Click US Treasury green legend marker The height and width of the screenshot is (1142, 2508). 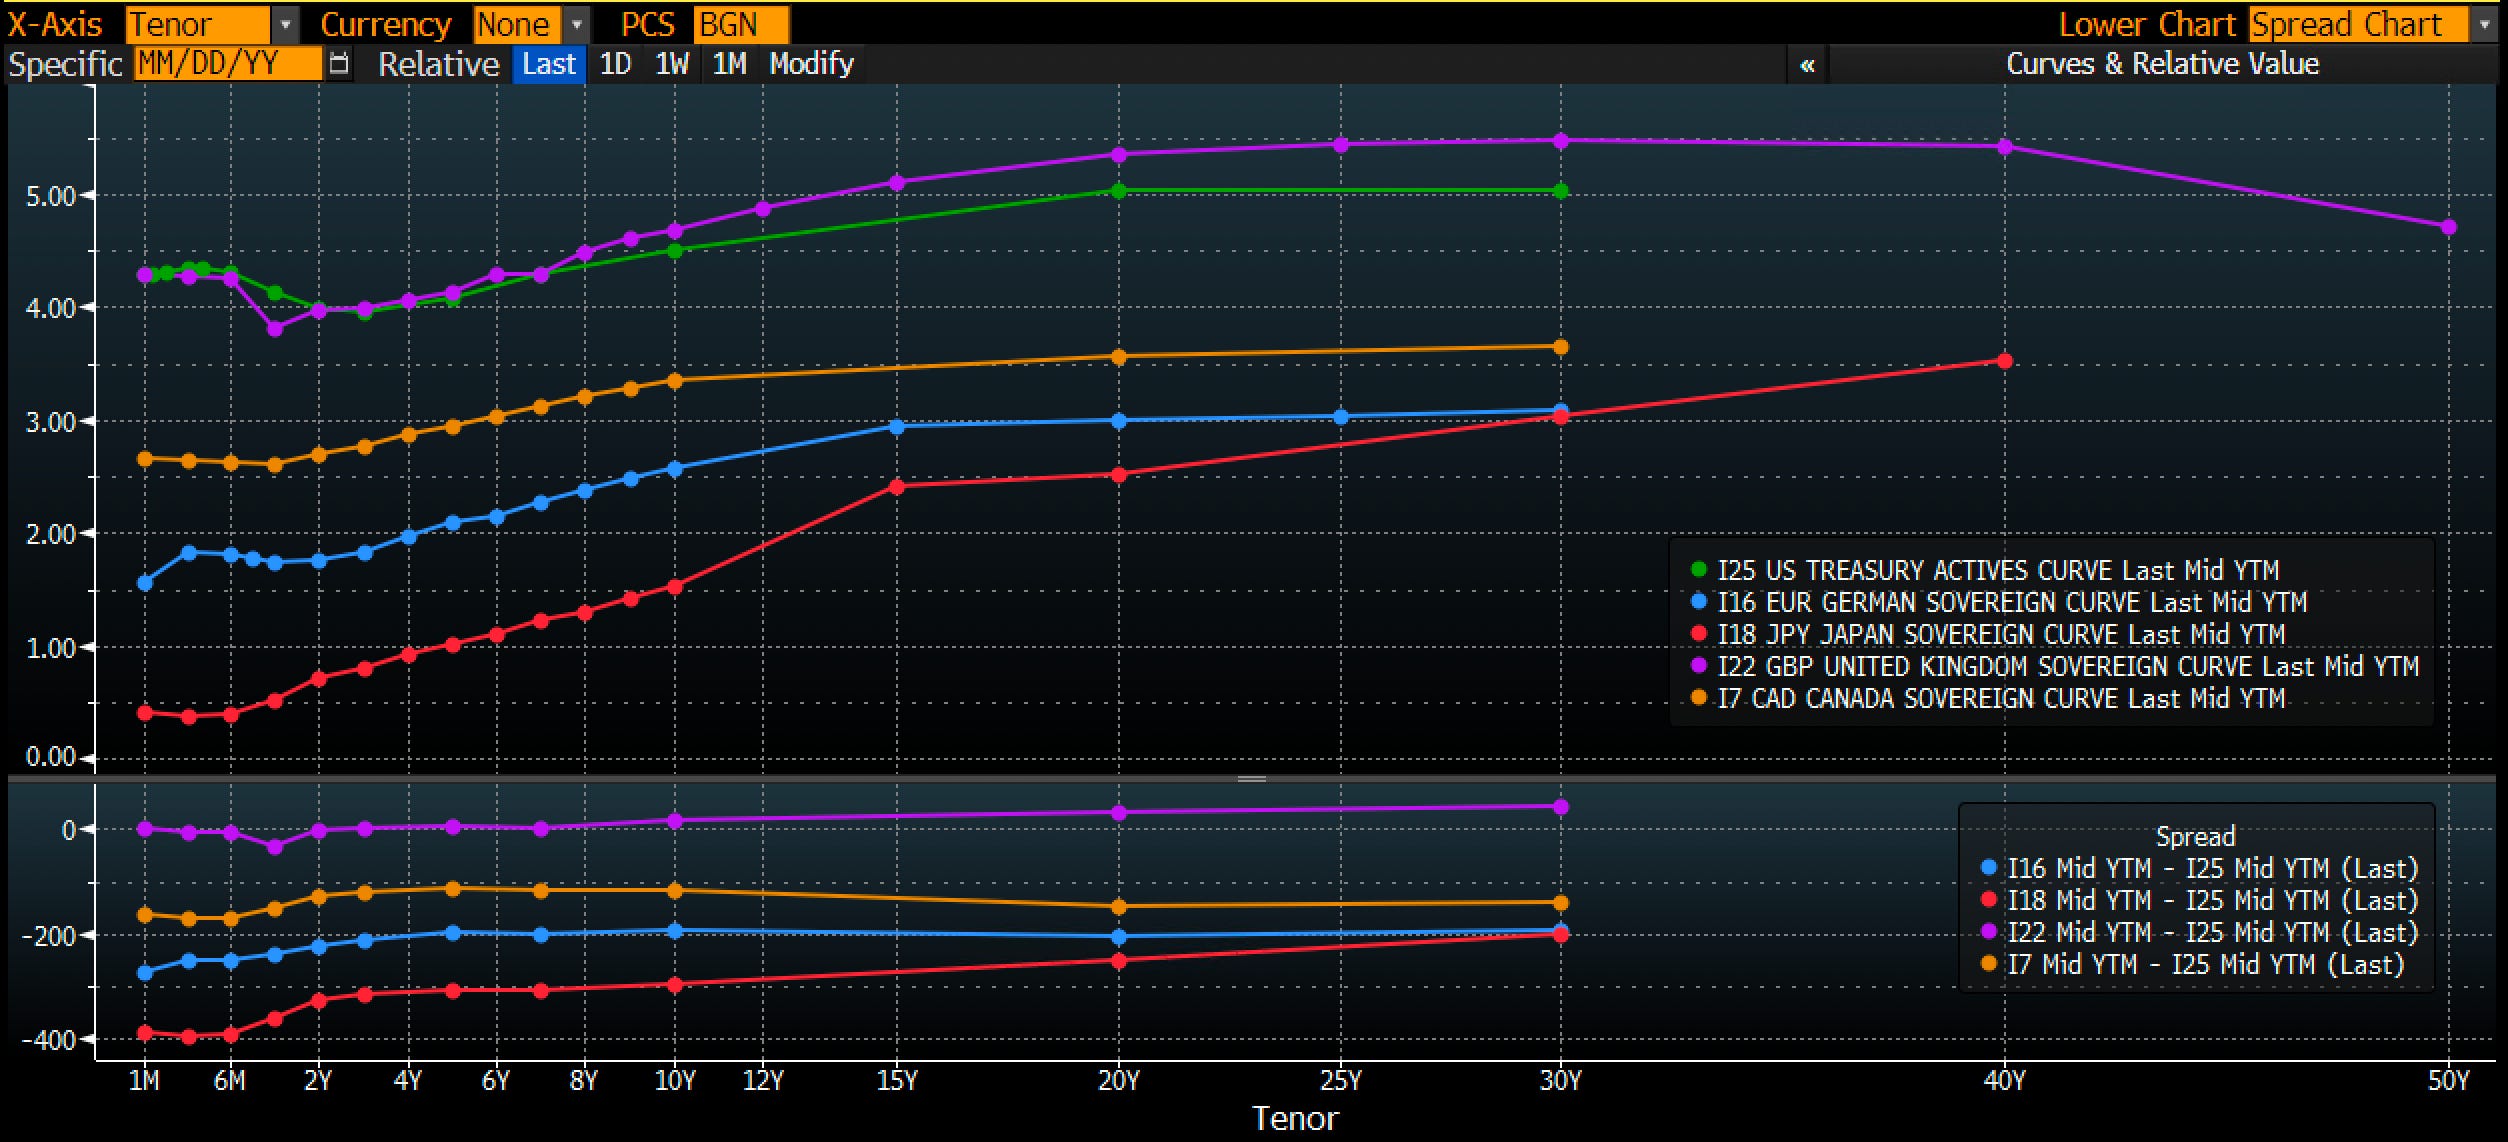click(x=1698, y=570)
